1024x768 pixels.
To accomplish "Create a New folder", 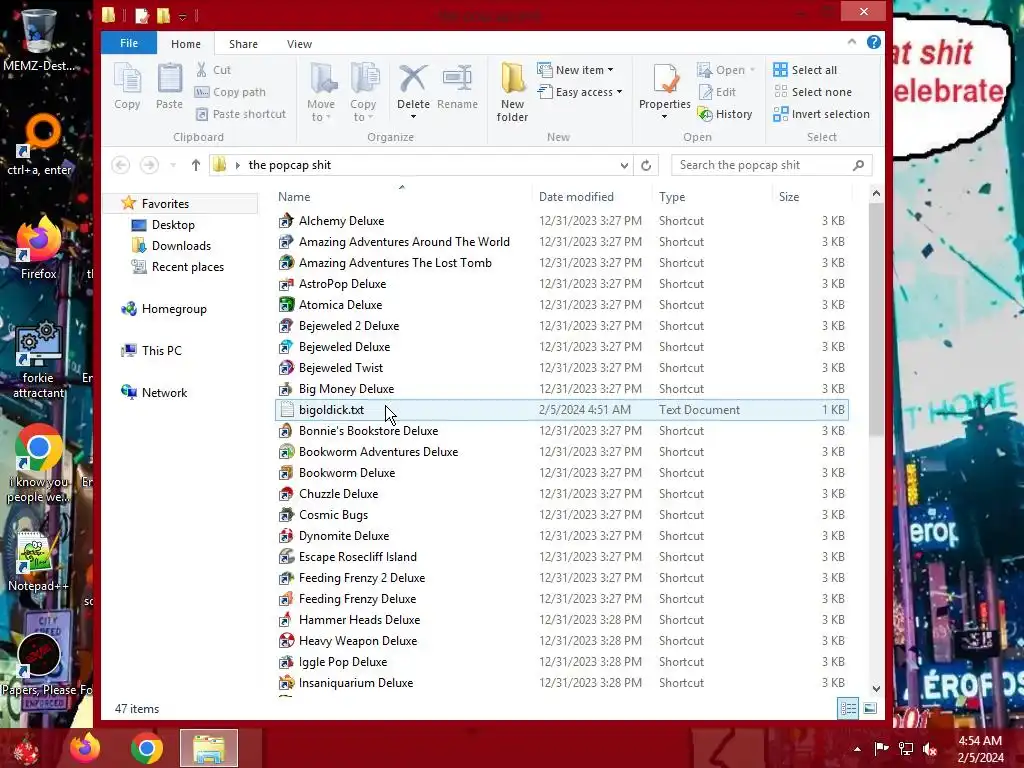I will click(512, 92).
